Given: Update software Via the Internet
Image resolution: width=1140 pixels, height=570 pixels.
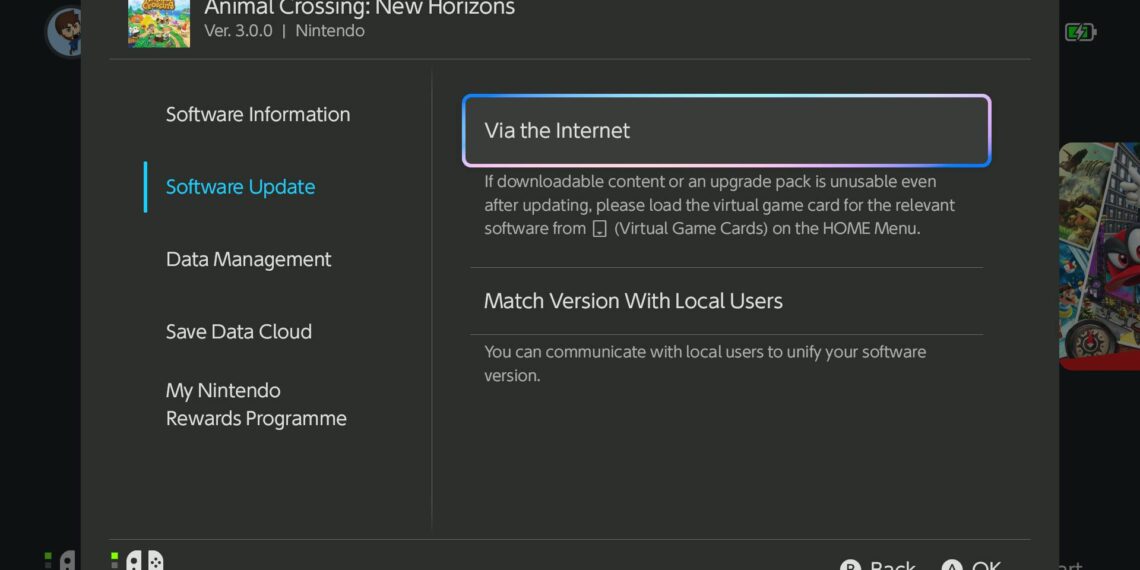Looking at the screenshot, I should (726, 131).
